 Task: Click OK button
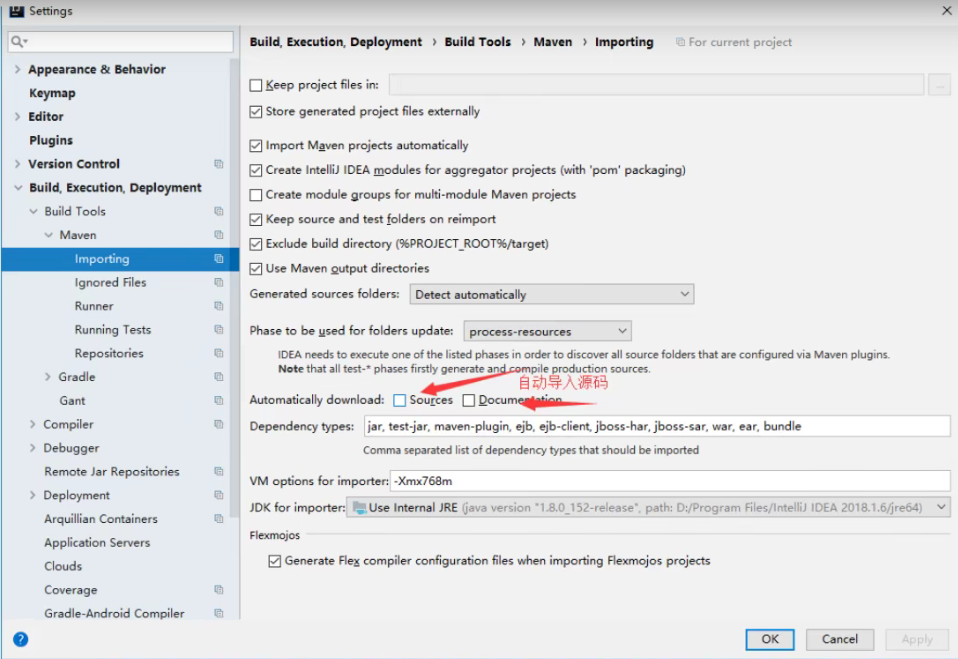click(770, 639)
